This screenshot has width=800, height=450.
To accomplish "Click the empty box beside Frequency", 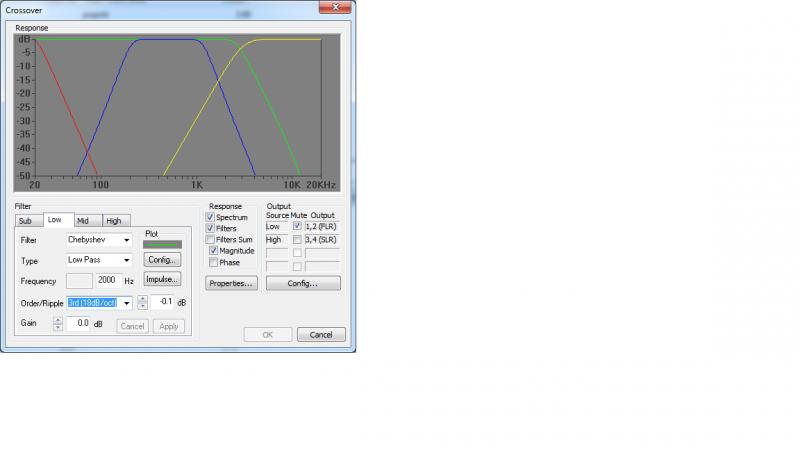I will (x=79, y=281).
